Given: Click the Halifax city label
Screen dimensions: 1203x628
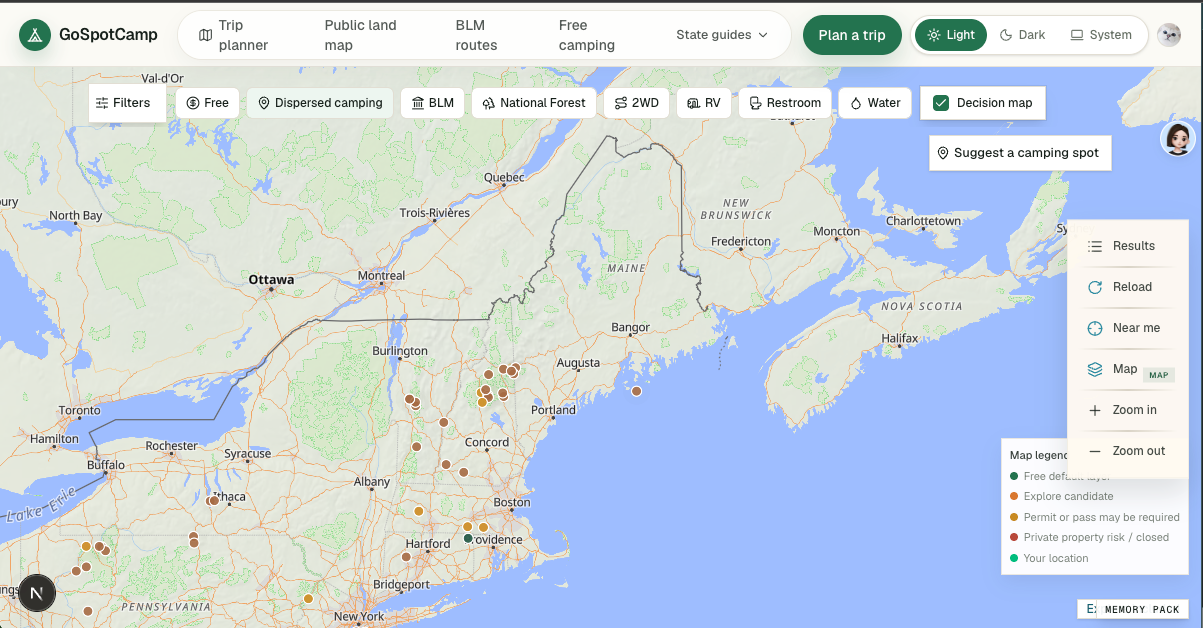Looking at the screenshot, I should click(900, 338).
